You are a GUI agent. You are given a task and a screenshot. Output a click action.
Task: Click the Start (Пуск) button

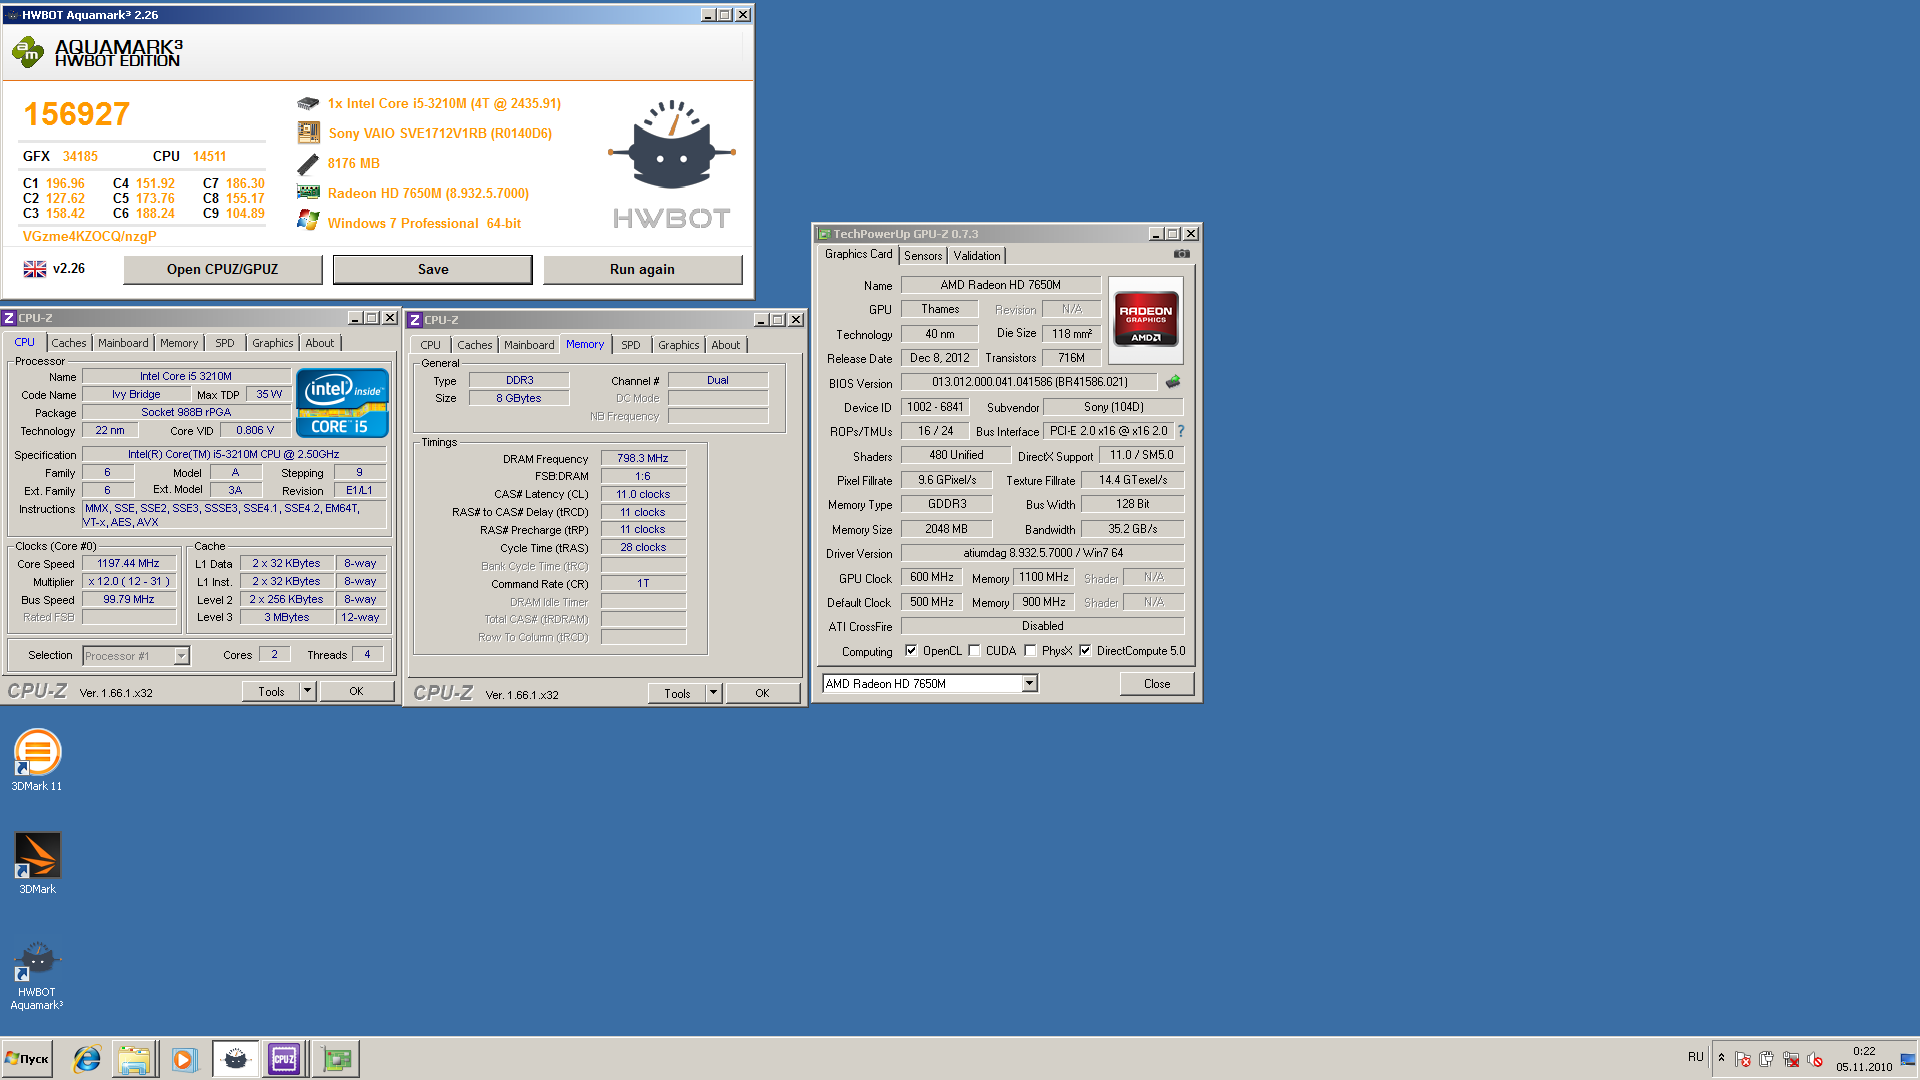[27, 1059]
